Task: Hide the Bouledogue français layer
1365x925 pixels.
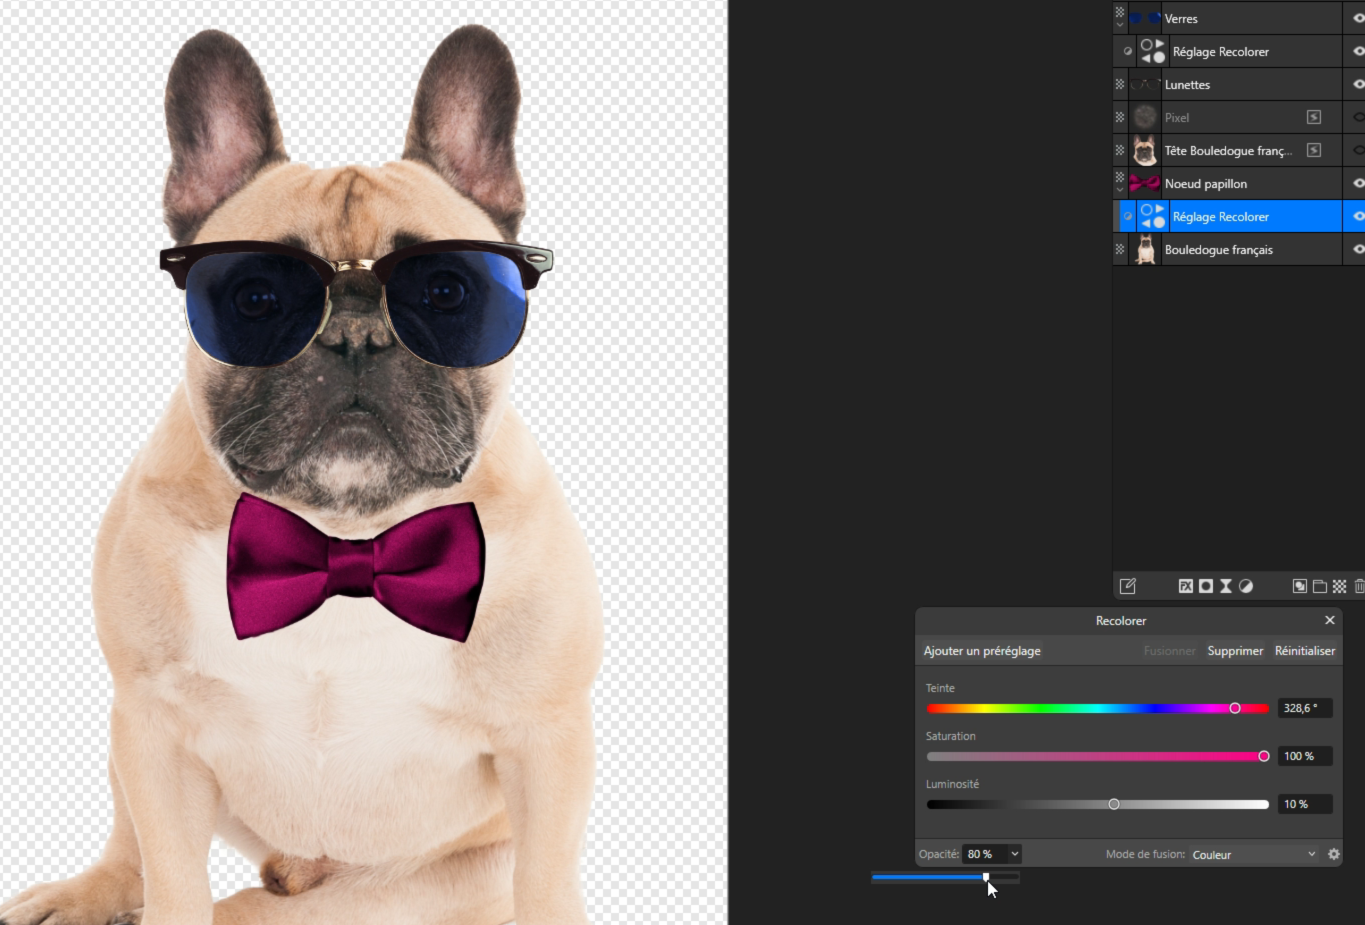Action: 1358,250
